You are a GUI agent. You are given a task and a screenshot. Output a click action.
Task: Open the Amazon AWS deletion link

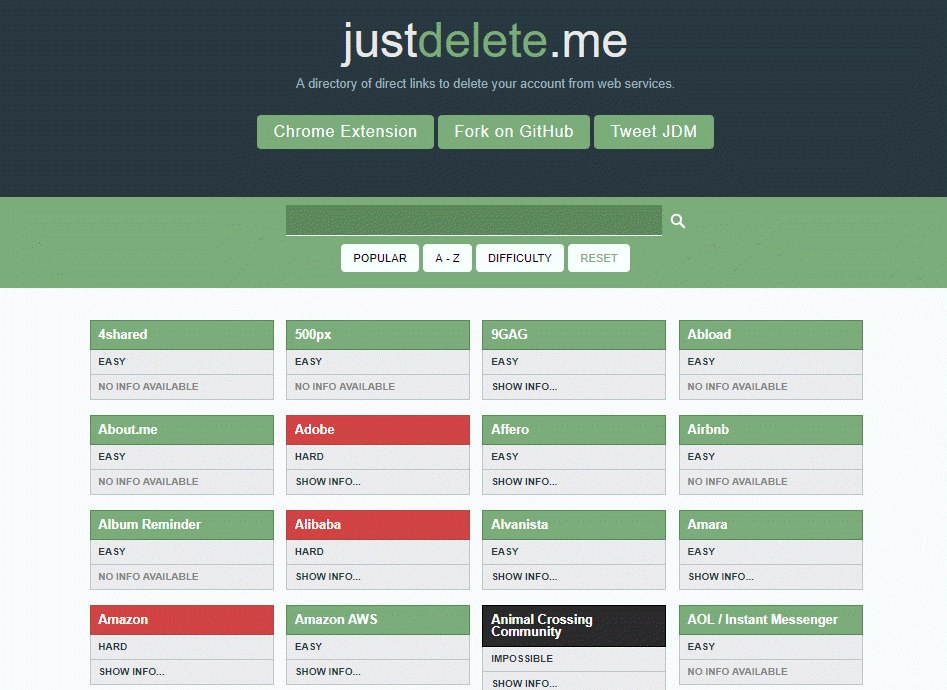pyautogui.click(x=377, y=620)
